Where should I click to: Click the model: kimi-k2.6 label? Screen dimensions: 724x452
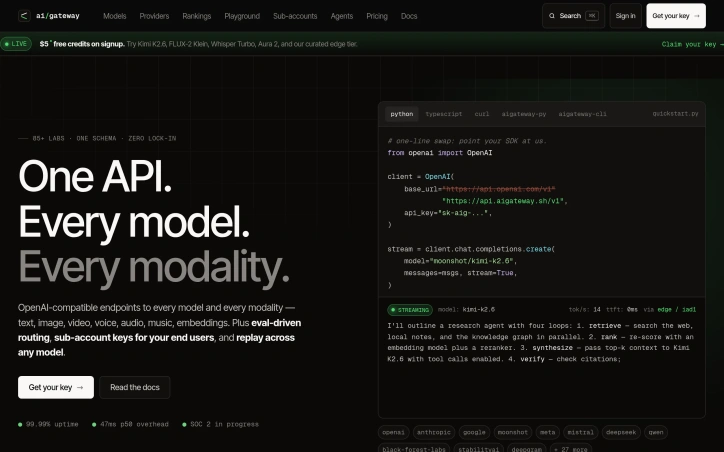466,310
